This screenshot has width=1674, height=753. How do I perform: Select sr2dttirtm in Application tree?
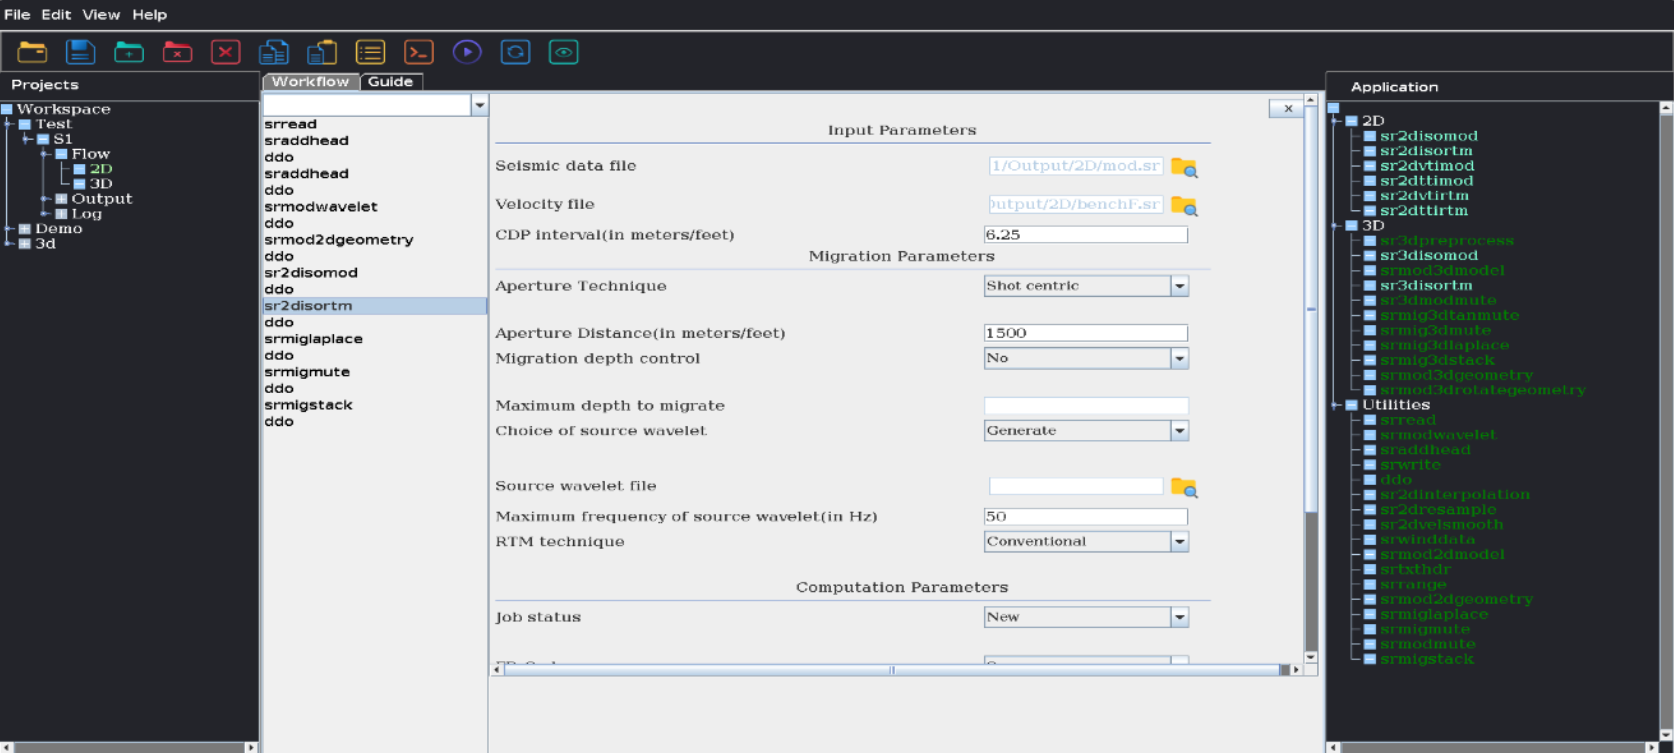1424,211
